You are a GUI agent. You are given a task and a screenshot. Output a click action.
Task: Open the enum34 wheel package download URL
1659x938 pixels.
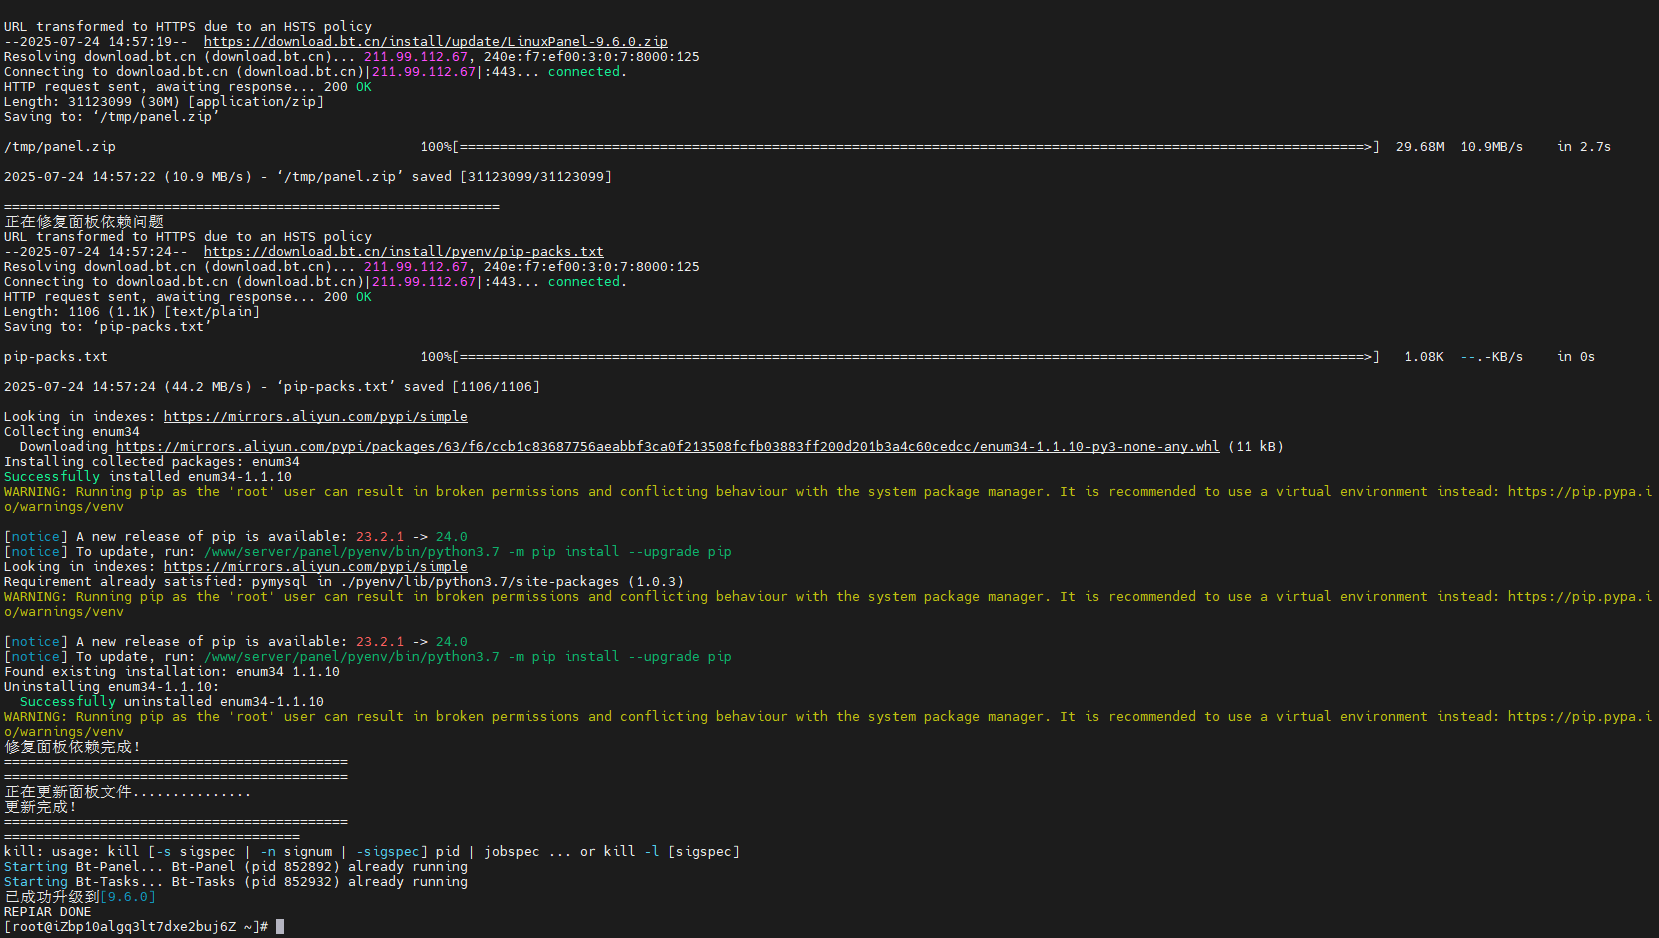pyautogui.click(x=667, y=447)
